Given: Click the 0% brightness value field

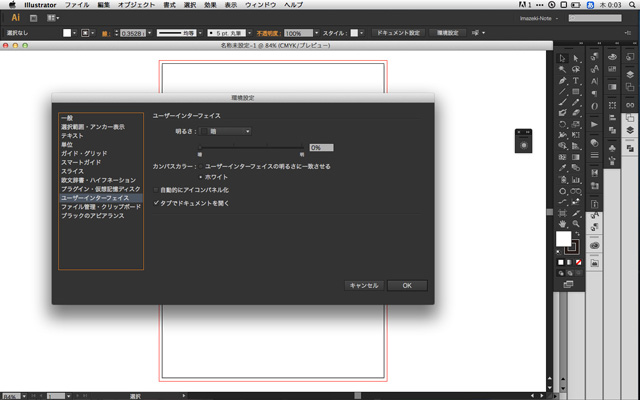Looking at the screenshot, I should (321, 148).
